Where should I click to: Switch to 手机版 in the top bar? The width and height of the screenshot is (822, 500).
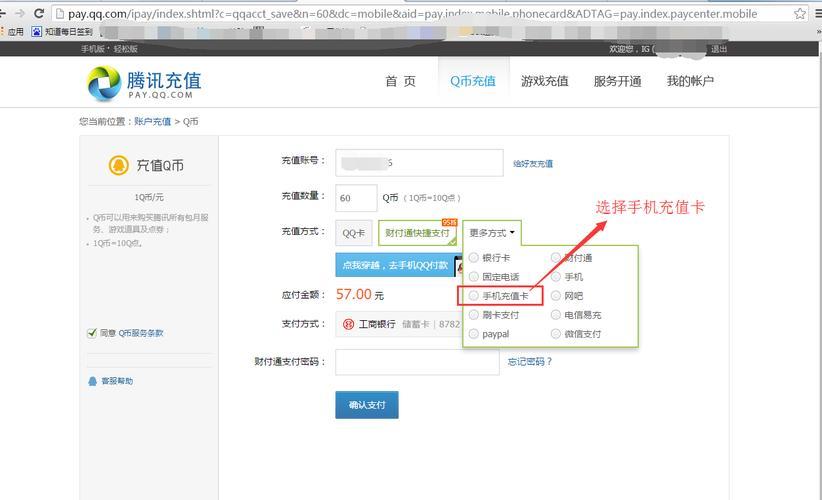pos(93,49)
